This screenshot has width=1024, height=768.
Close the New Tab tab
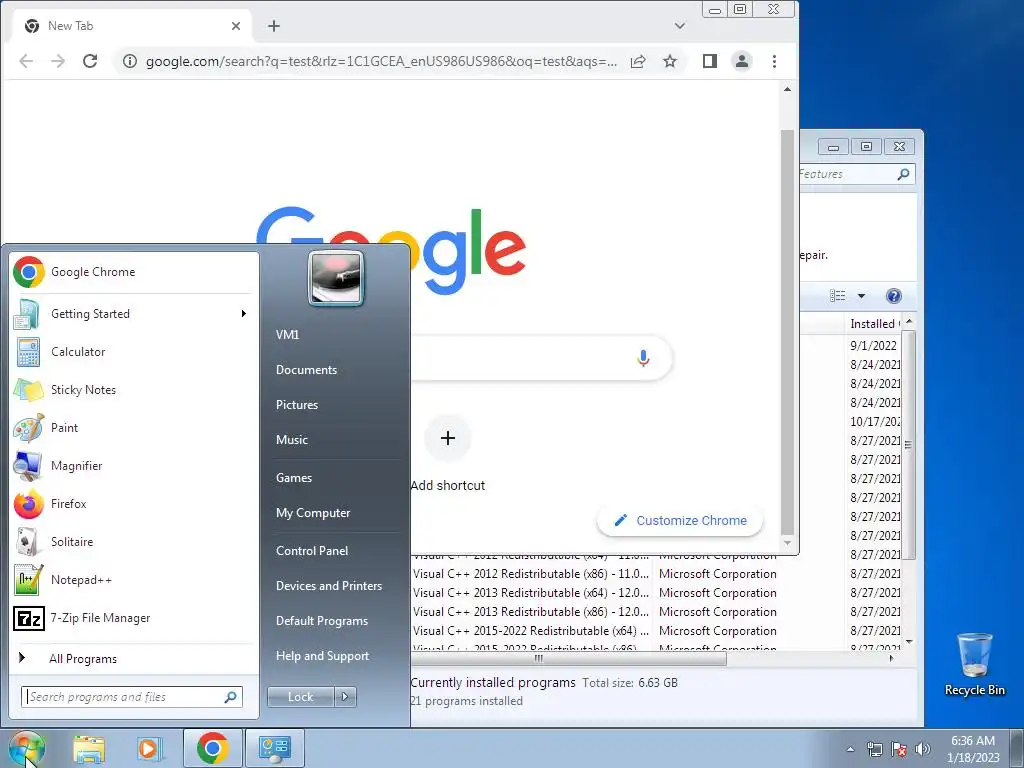[x=236, y=26]
